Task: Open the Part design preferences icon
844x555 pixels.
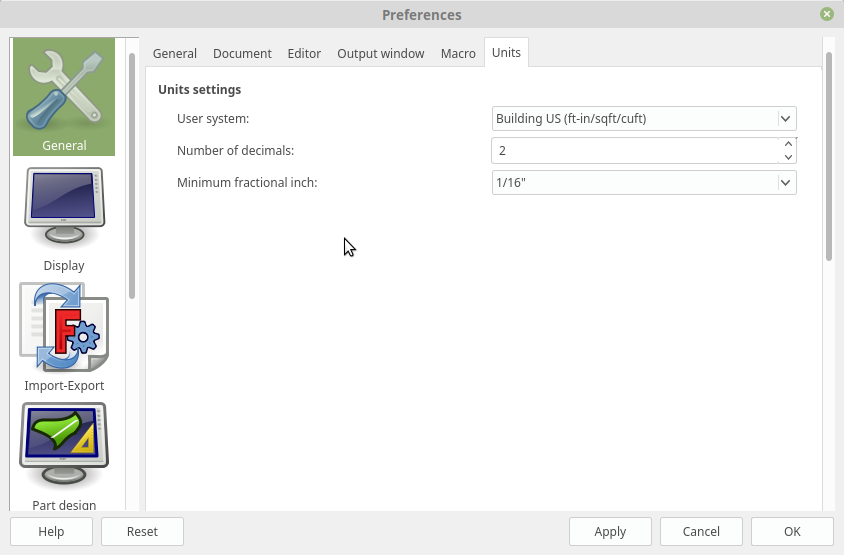Action: tap(64, 444)
